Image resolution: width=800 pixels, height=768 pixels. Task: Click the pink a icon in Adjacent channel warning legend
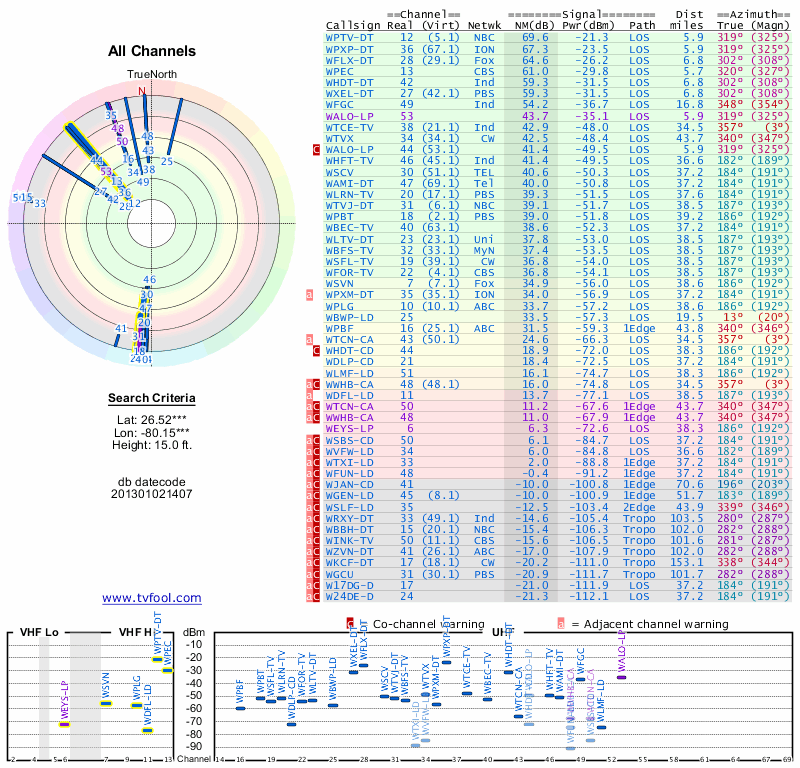coord(561,624)
